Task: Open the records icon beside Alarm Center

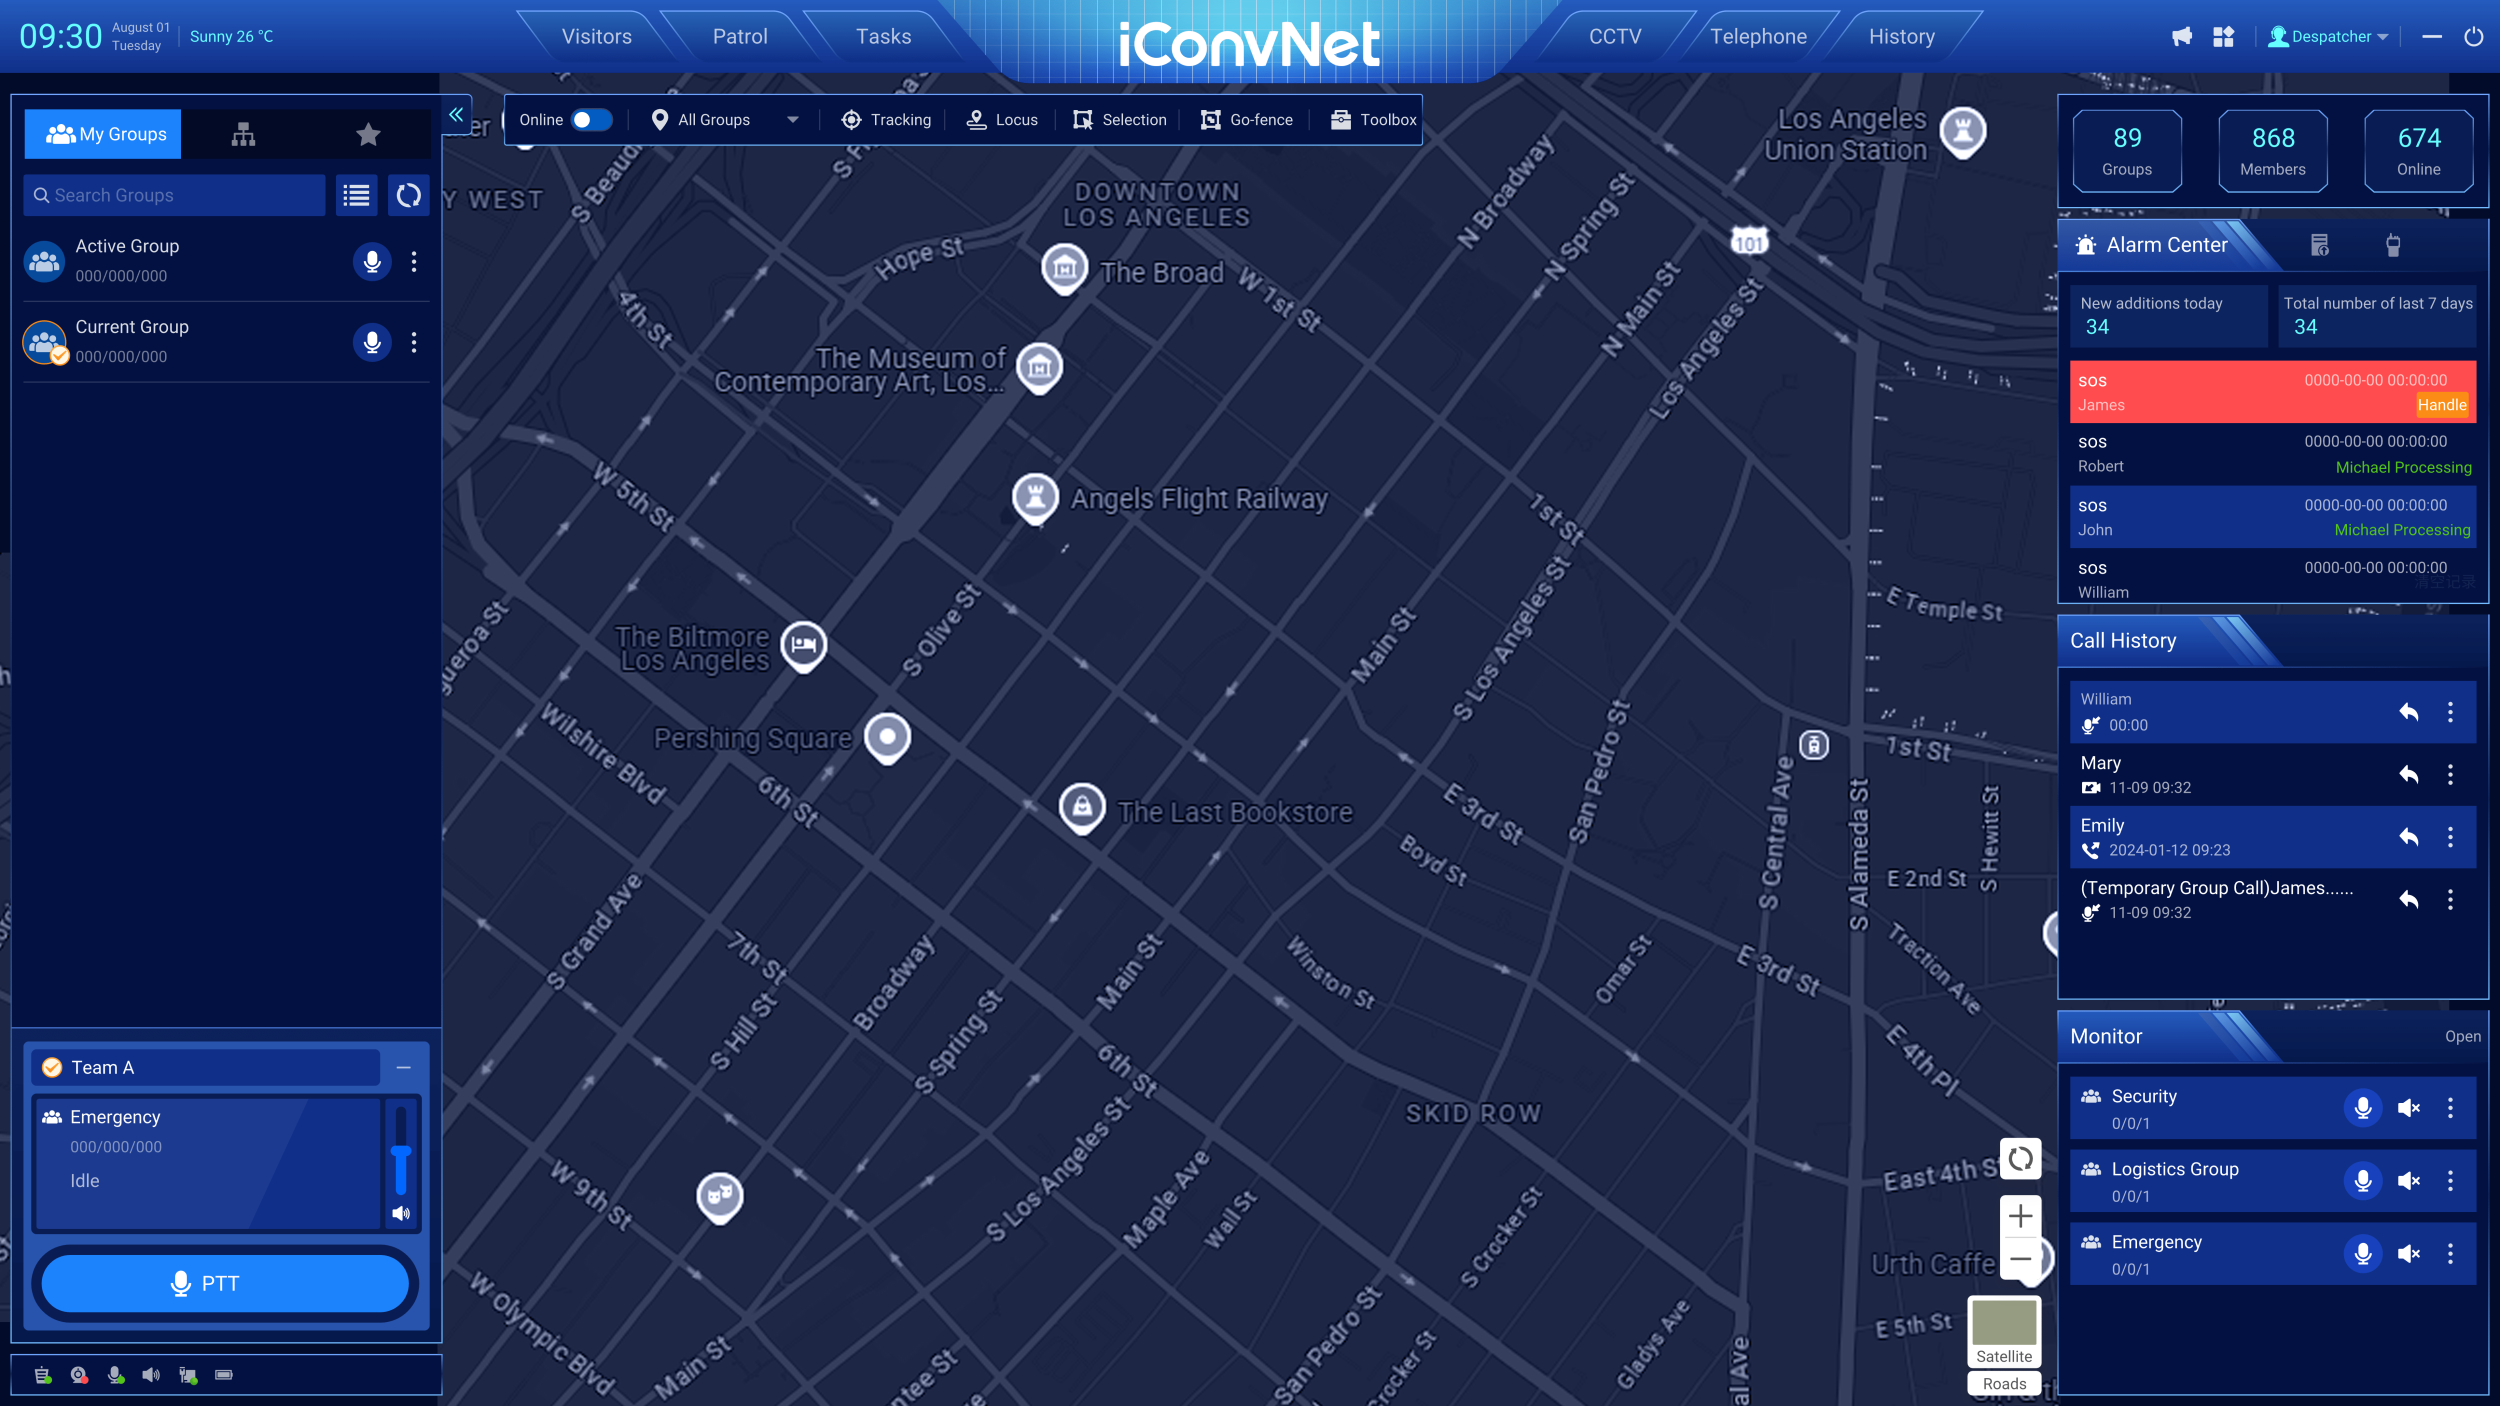Action: pyautogui.click(x=2320, y=245)
